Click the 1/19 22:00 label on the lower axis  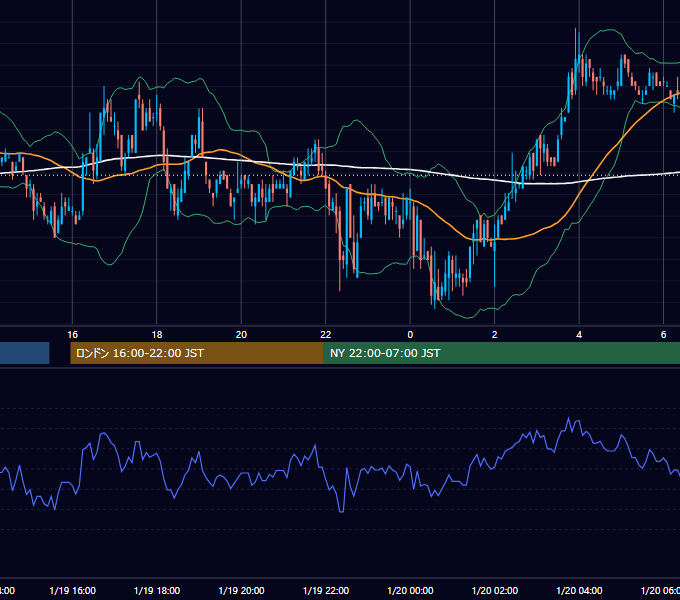click(326, 591)
